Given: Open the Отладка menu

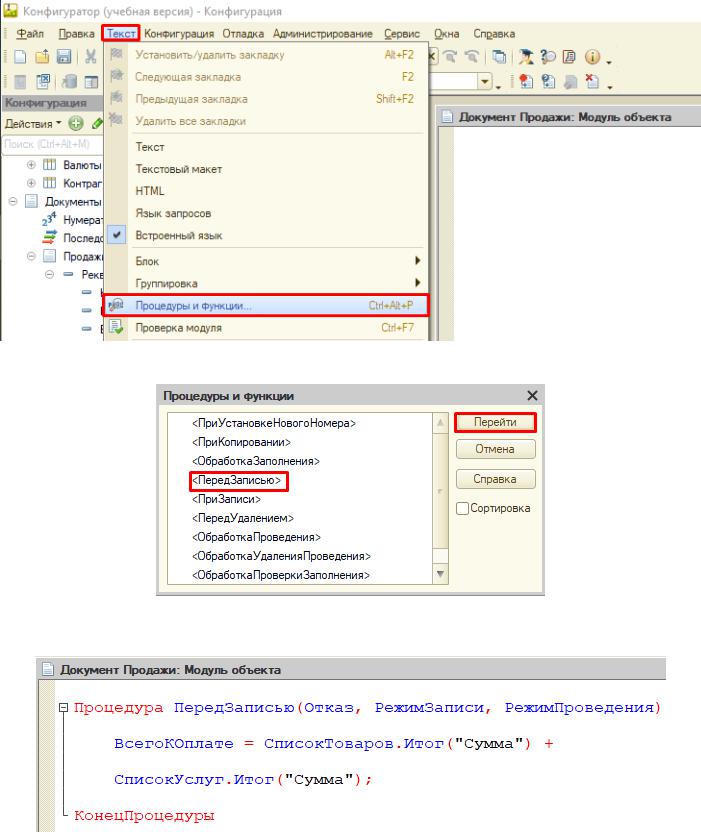Looking at the screenshot, I should pos(243,33).
